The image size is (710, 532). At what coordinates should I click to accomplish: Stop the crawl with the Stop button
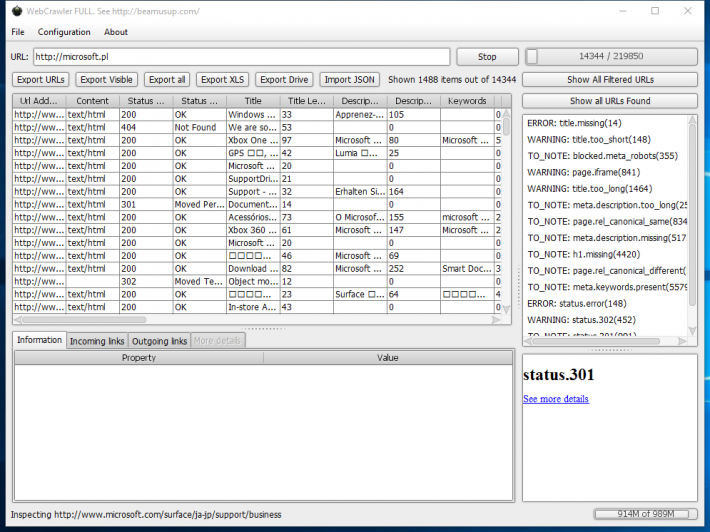click(x=487, y=57)
